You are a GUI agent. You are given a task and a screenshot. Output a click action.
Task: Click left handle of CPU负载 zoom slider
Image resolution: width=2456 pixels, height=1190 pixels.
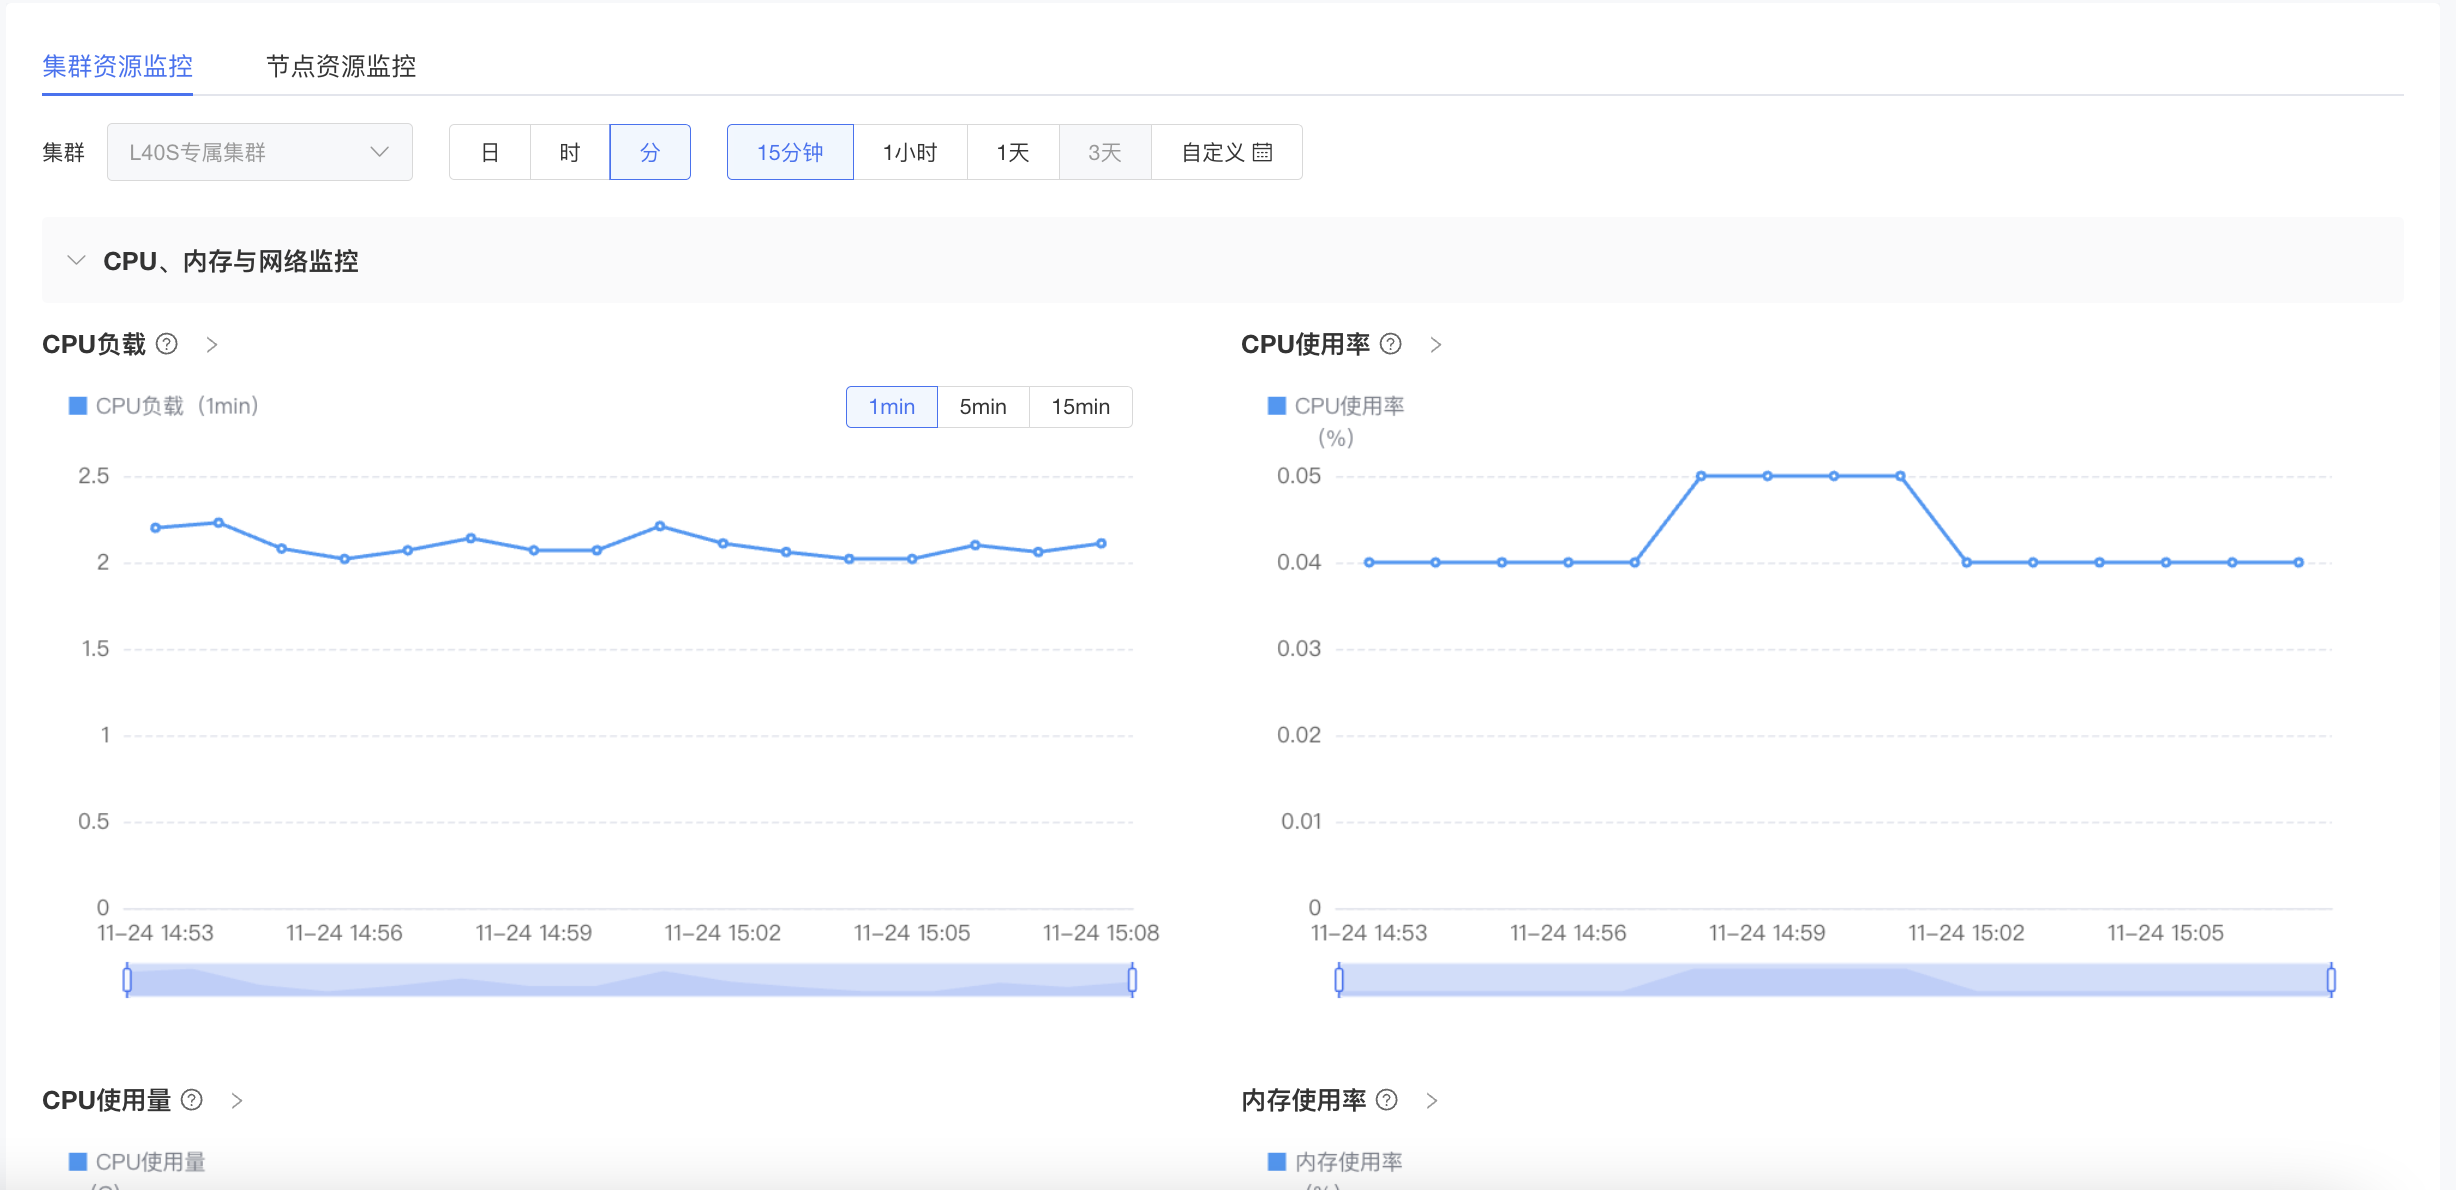[127, 980]
